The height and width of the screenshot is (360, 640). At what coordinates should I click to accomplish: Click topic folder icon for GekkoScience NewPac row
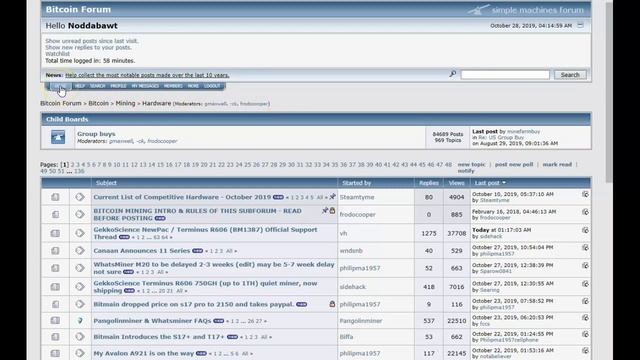point(55,233)
